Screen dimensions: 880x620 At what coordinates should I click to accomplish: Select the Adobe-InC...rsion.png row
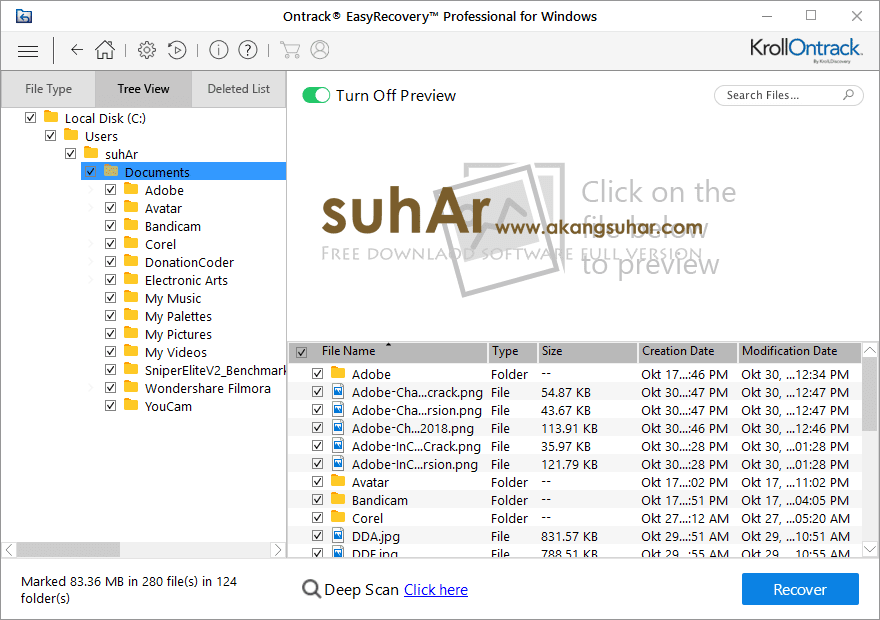click(575, 464)
